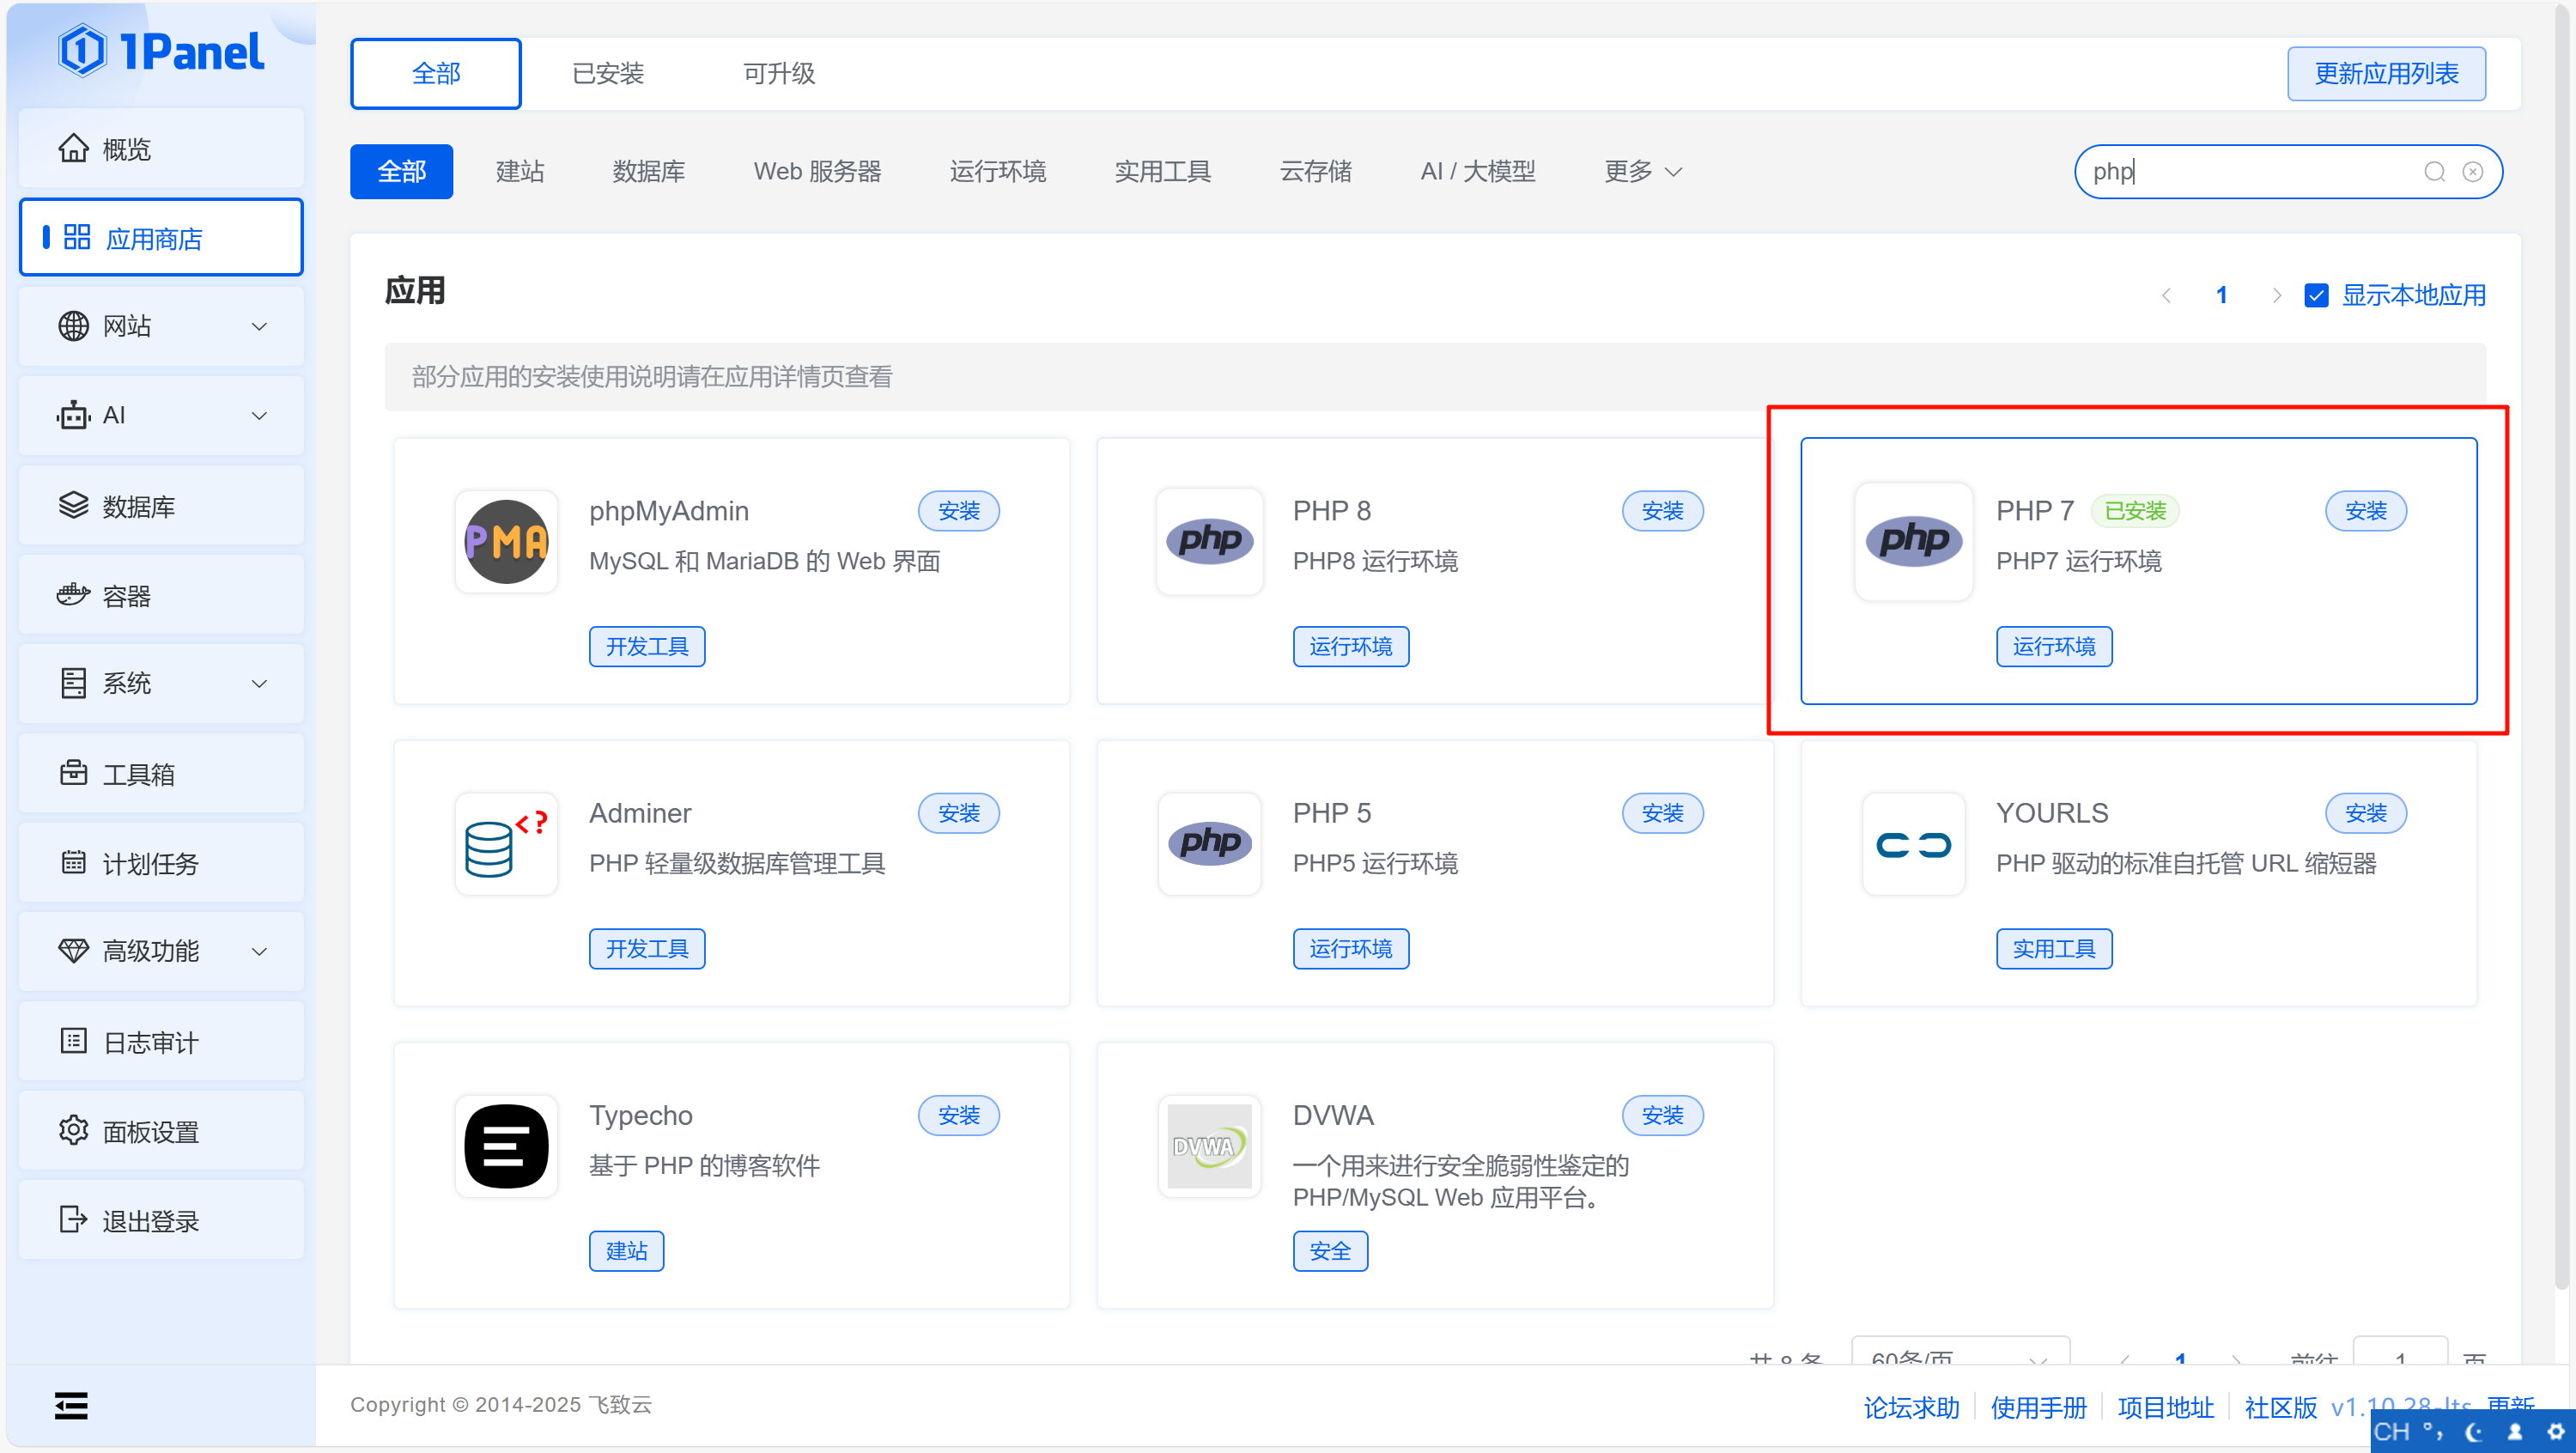
Task: Open 论坛求助 footer link
Action: (1911, 1407)
